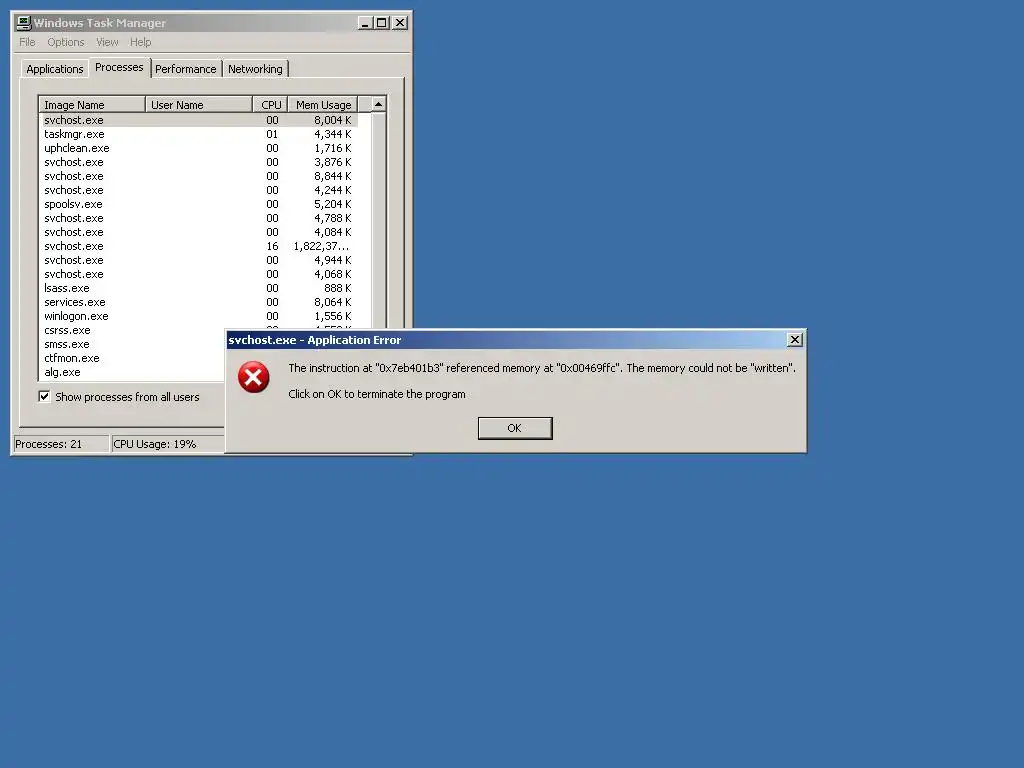Viewport: 1024px width, 768px height.
Task: Select the services.exe process row
Action: [200, 302]
